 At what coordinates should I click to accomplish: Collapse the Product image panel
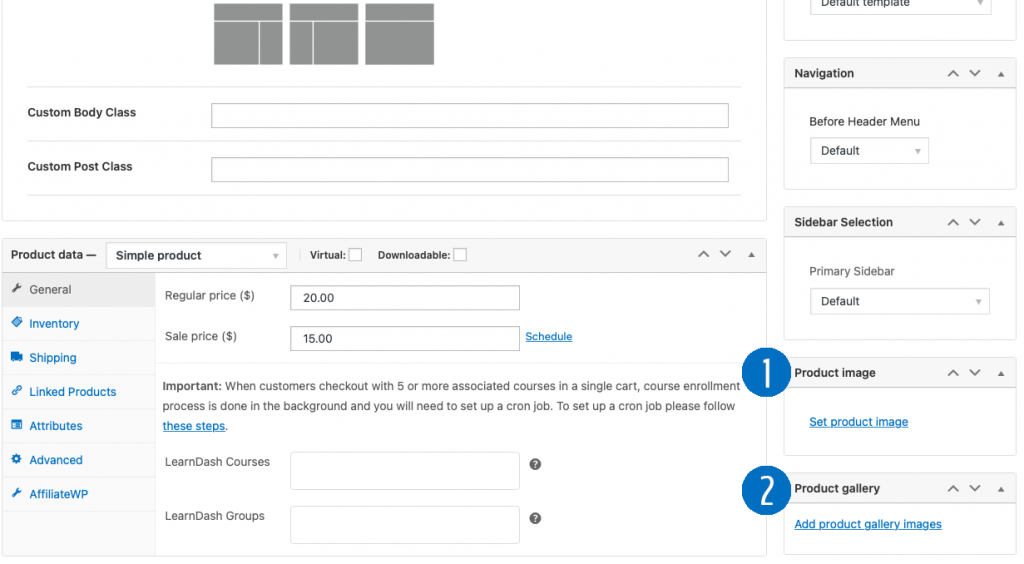[1001, 373]
